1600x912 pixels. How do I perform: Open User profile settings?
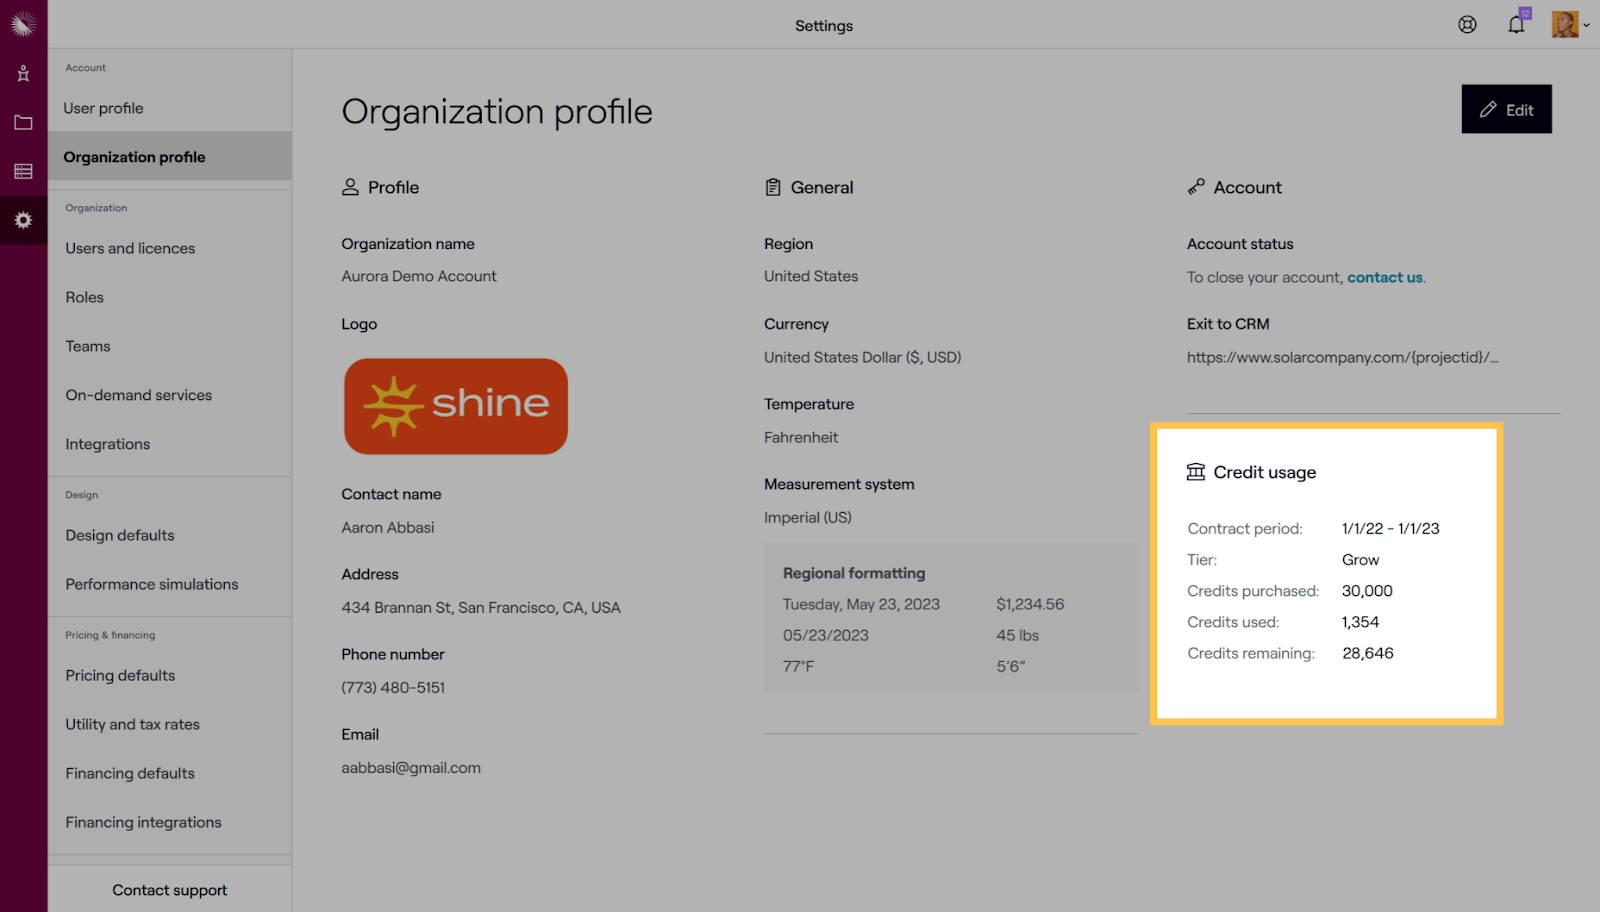(x=104, y=108)
